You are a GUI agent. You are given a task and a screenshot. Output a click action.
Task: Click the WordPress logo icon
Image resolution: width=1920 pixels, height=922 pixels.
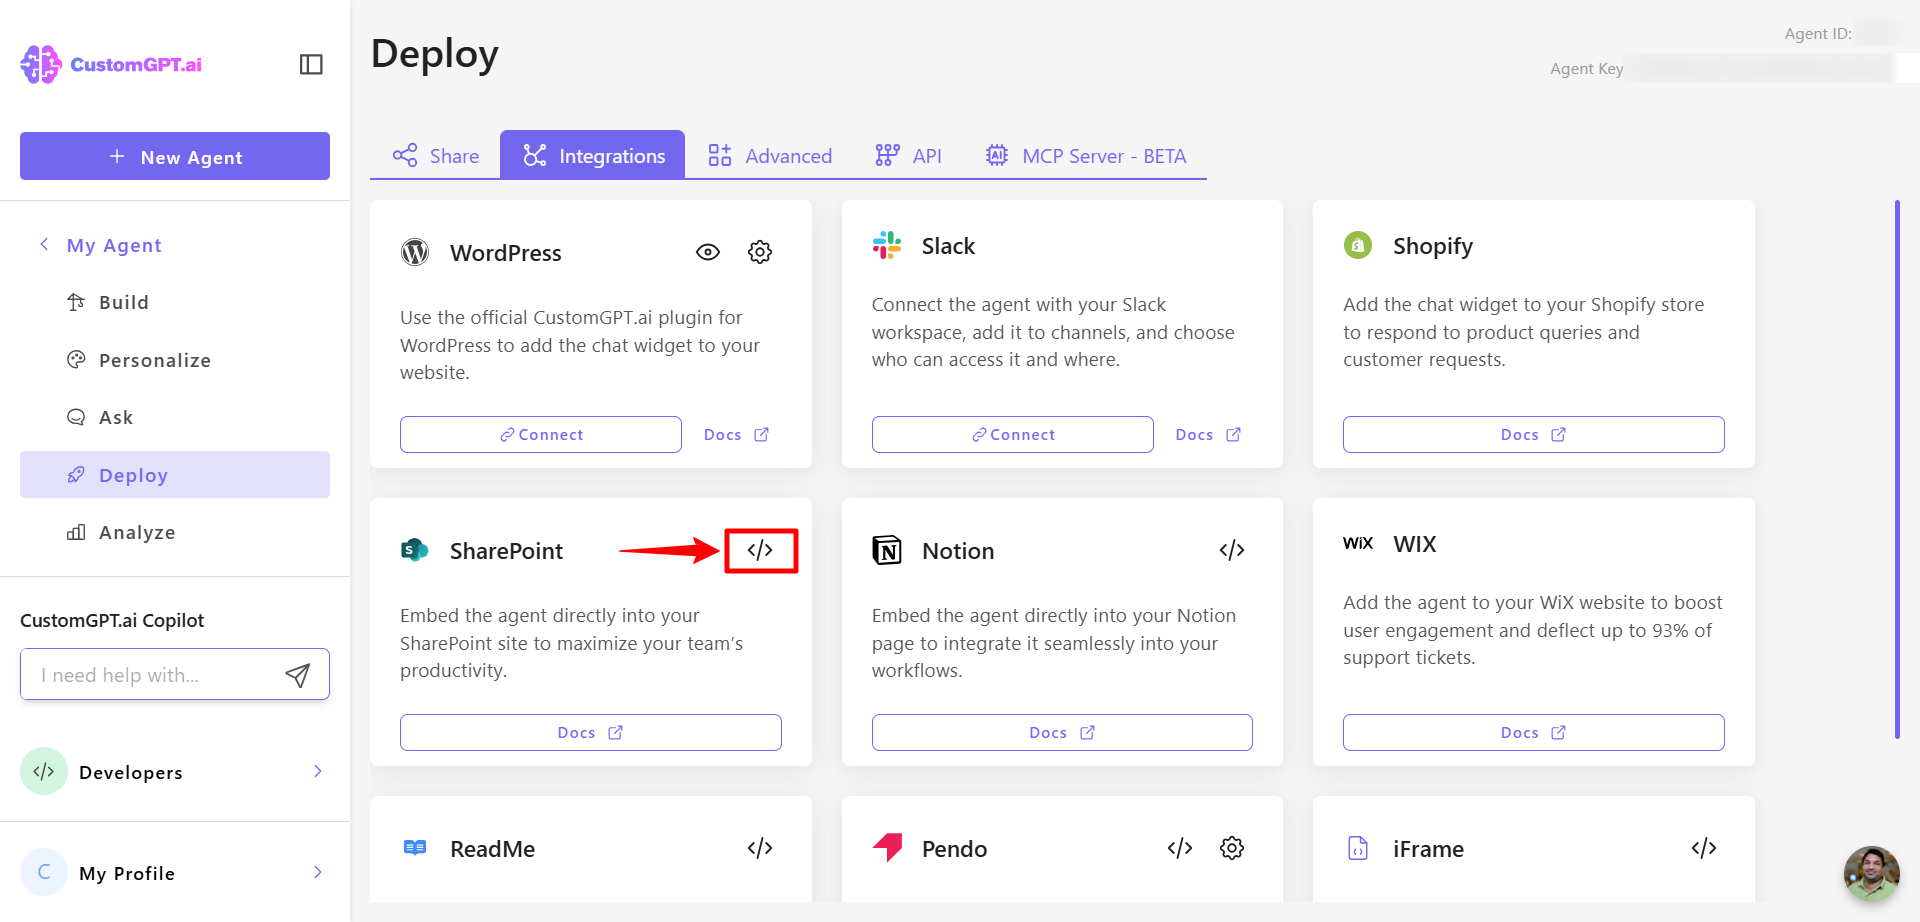click(415, 252)
